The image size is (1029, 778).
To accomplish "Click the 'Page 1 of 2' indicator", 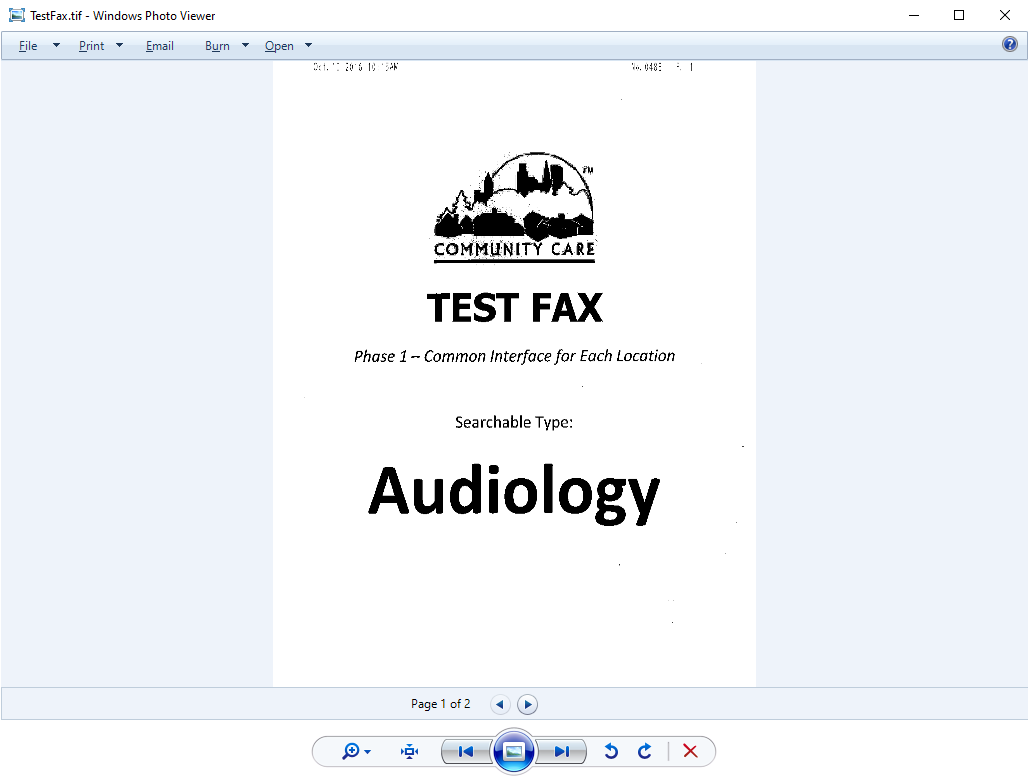I will point(440,704).
